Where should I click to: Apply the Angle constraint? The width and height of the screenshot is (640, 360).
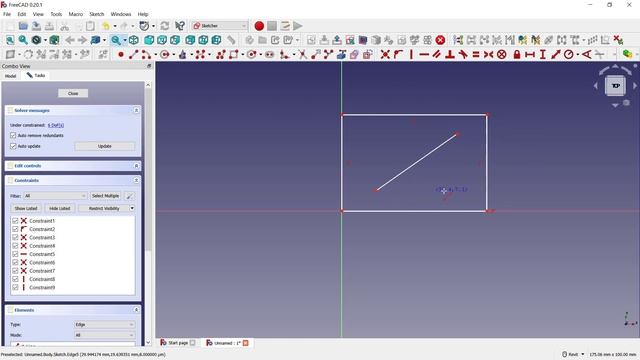[x=587, y=54]
